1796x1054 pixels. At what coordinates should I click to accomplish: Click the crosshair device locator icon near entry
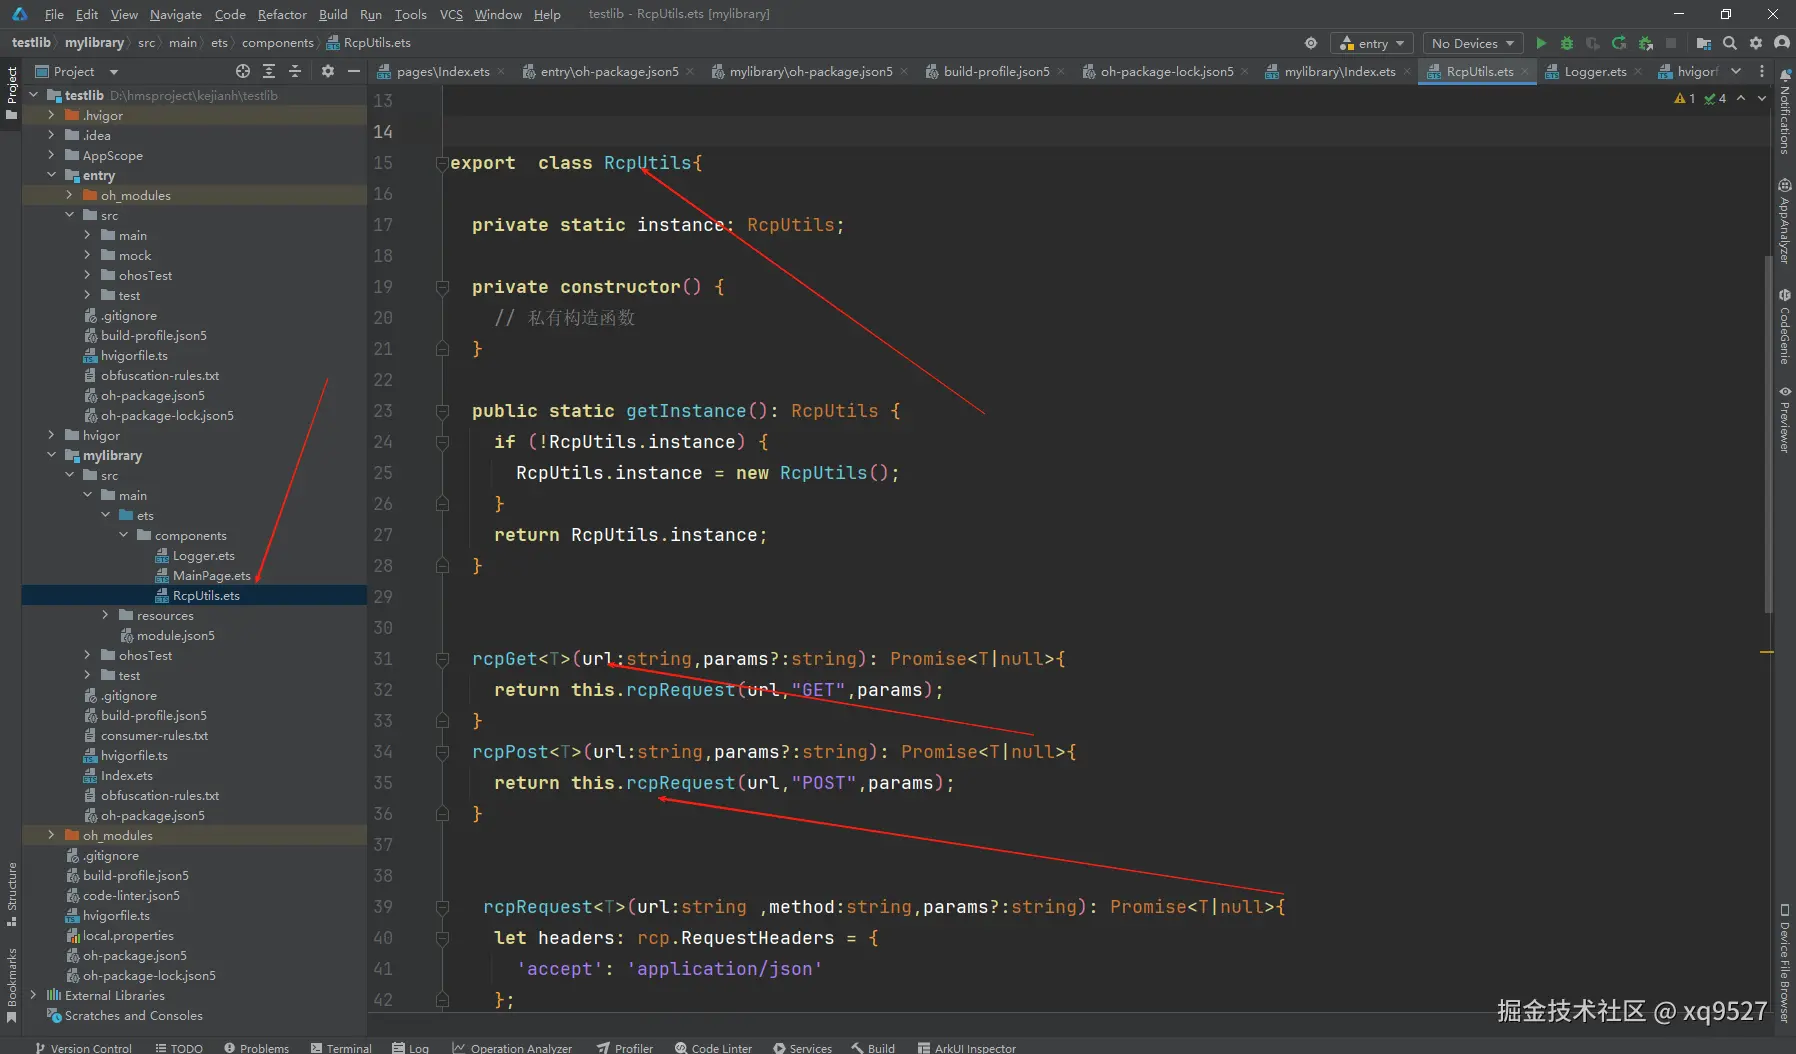pos(1311,43)
